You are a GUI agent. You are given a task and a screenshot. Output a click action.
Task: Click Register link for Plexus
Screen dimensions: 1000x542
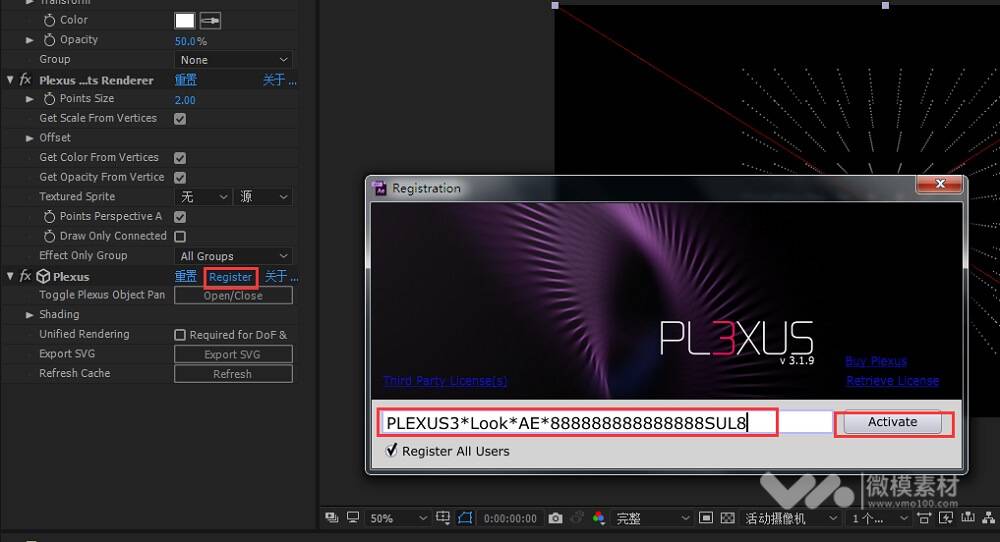pos(230,277)
